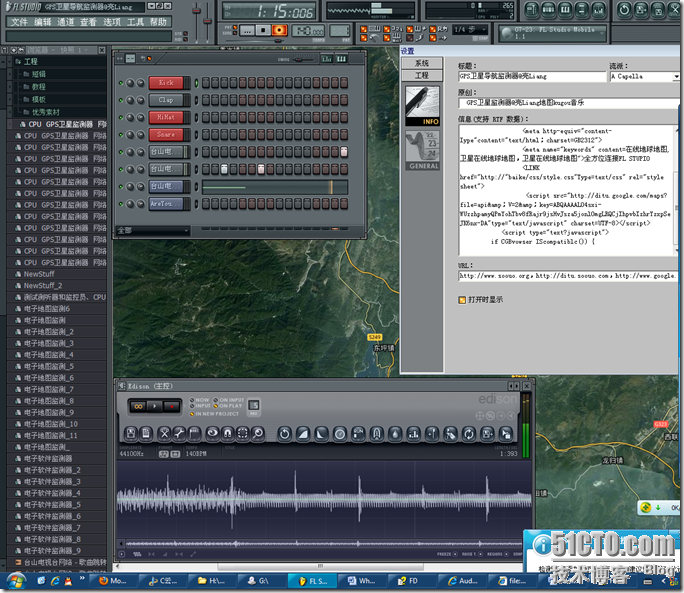This screenshot has width=684, height=593.
Task: Open the 编辑 menu
Action: [x=42, y=22]
